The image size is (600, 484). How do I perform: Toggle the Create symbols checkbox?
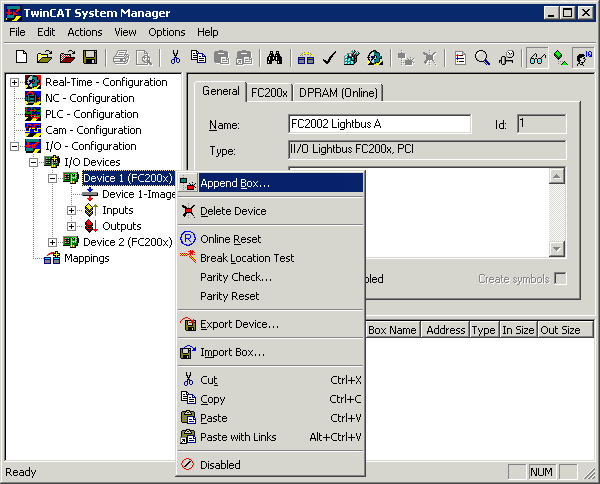pos(560,279)
